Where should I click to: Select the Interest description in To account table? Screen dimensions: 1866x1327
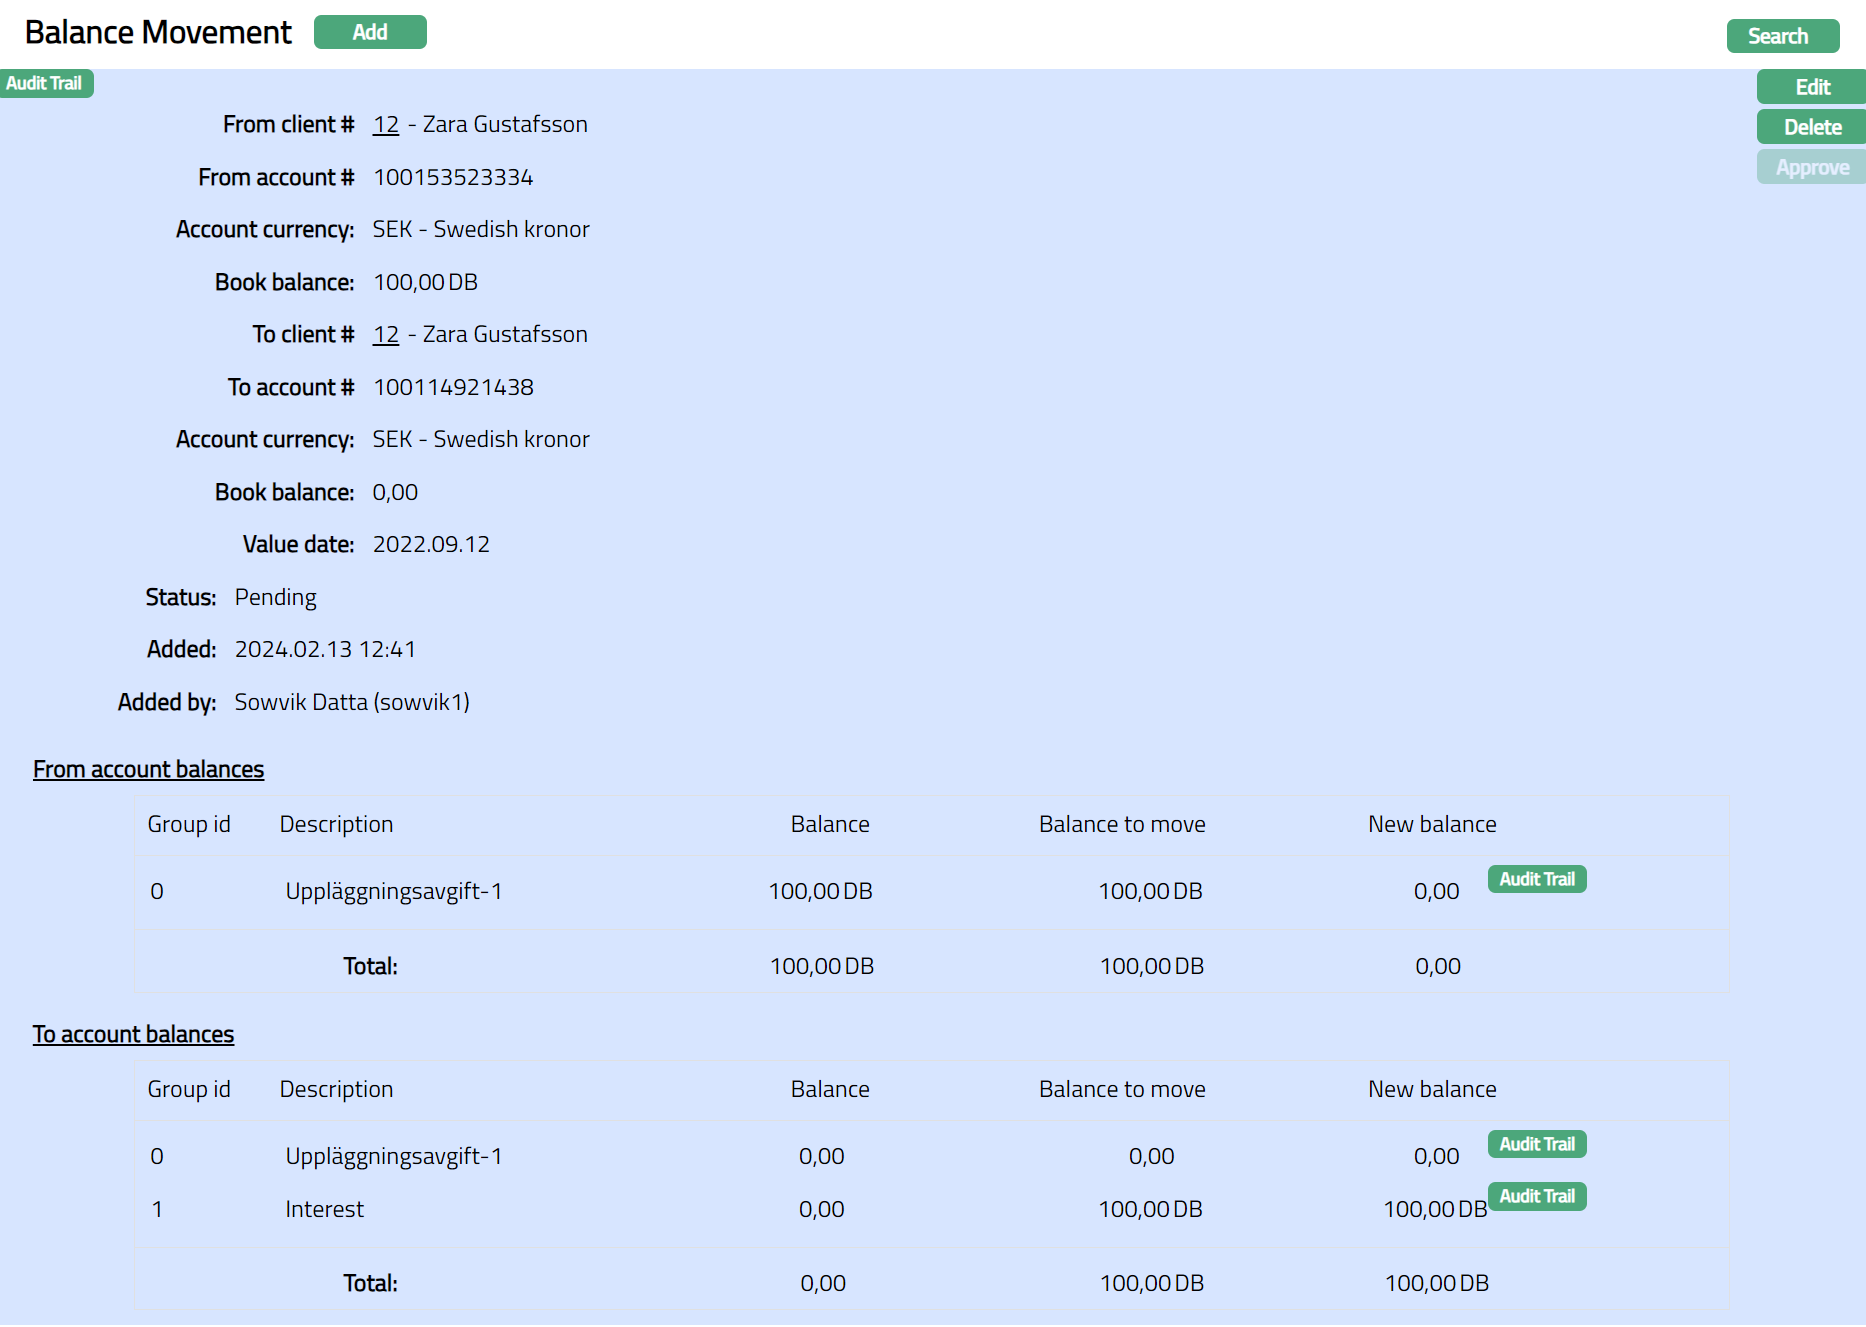coord(324,1210)
